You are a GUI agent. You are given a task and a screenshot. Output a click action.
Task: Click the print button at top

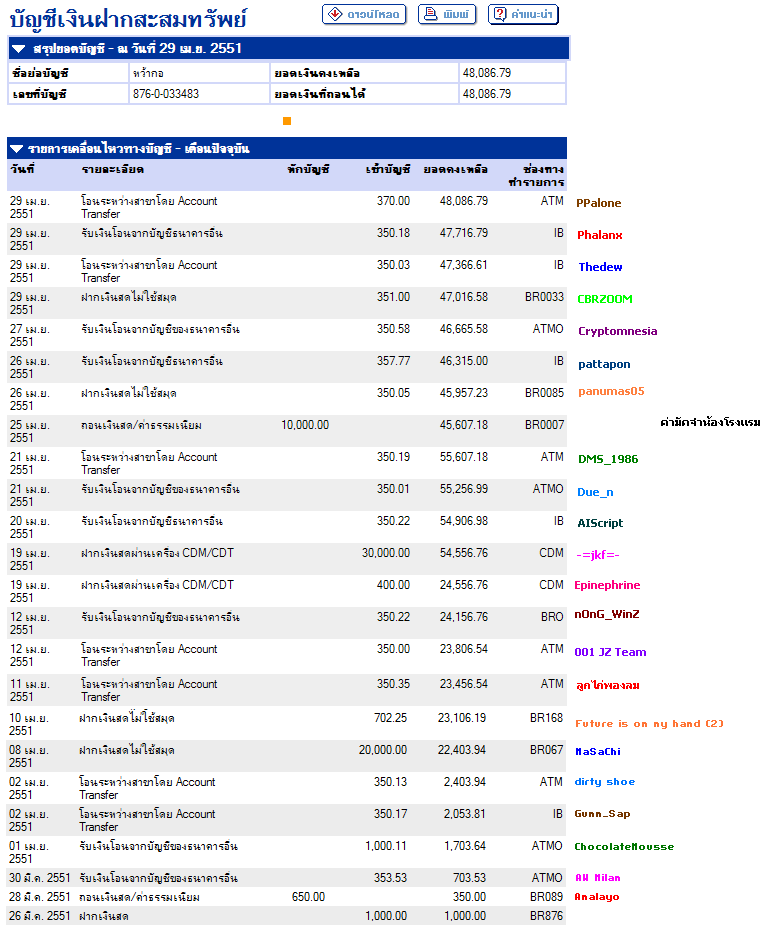[x=446, y=14]
